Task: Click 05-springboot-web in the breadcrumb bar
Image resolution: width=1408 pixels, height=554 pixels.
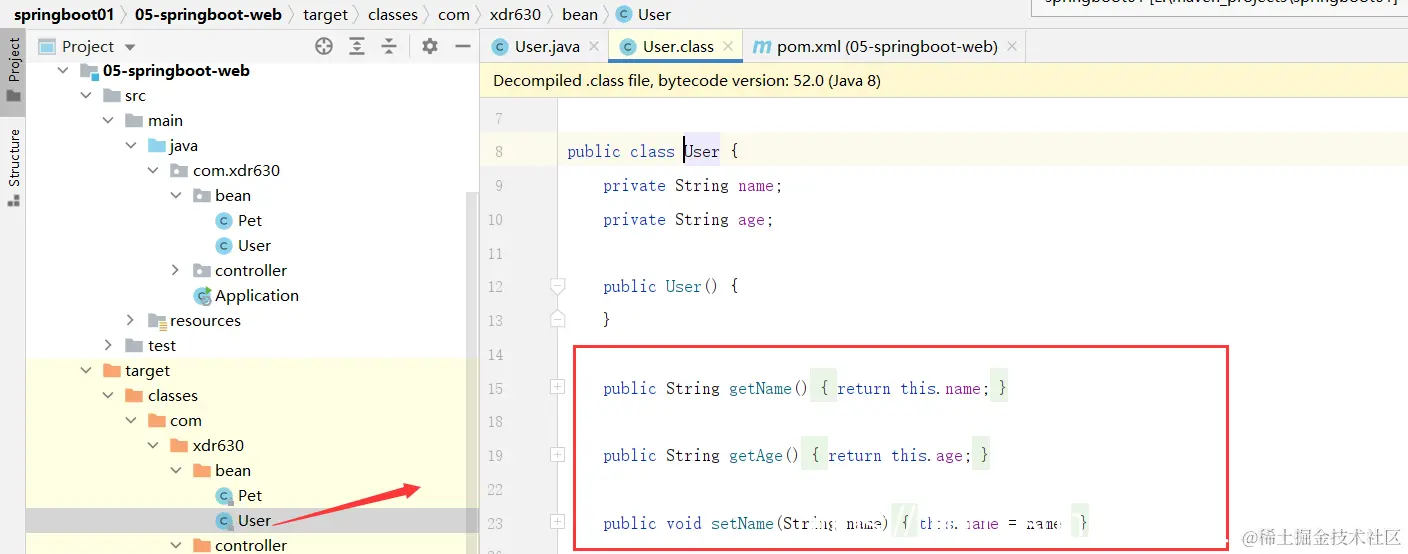Action: pyautogui.click(x=208, y=14)
